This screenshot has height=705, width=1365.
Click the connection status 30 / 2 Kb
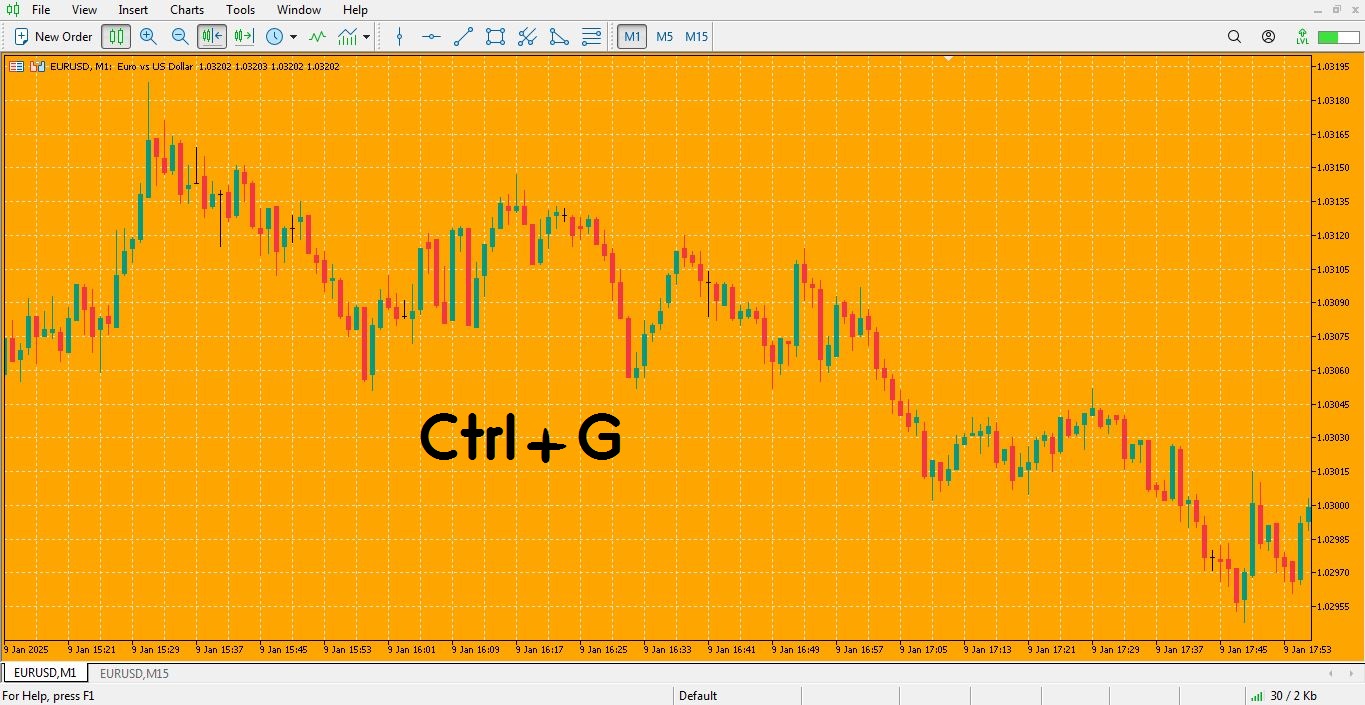click(x=1284, y=696)
